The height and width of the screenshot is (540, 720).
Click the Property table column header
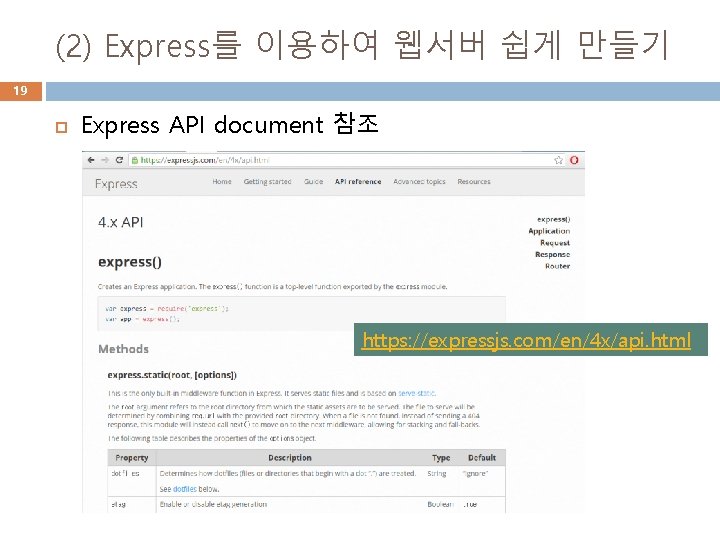(132, 458)
